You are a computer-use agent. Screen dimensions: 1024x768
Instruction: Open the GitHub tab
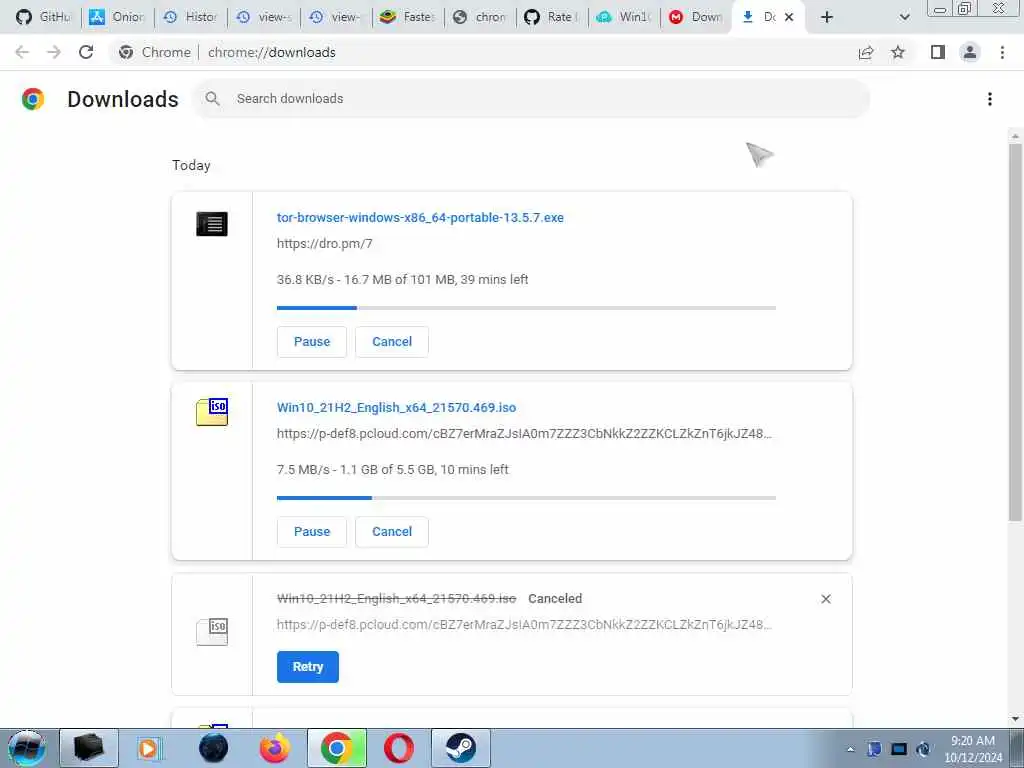point(43,17)
